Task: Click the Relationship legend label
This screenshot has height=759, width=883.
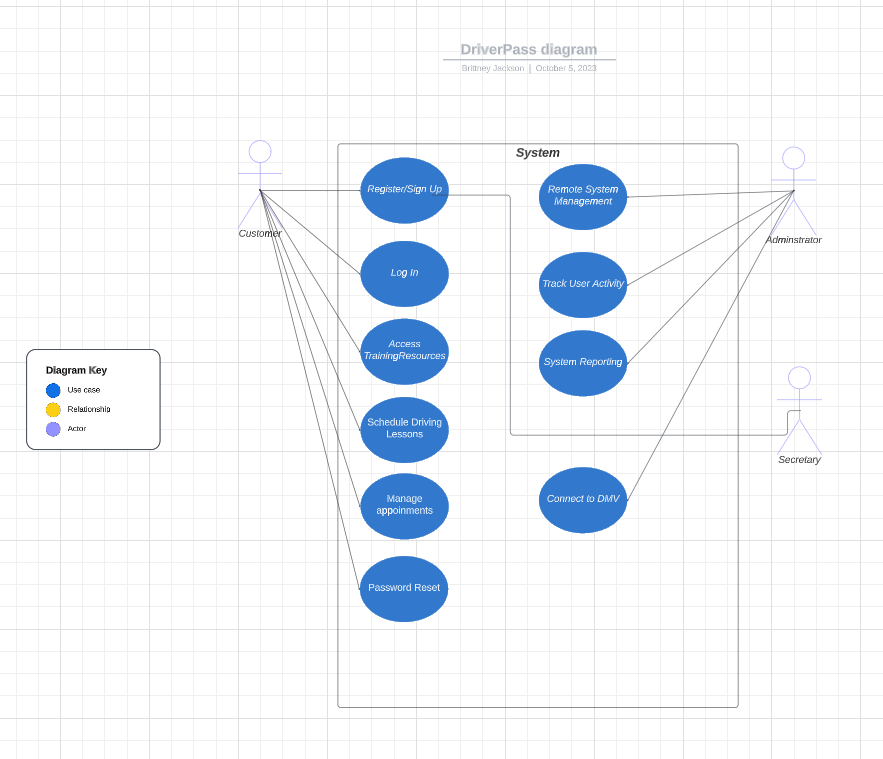Action: 89,409
